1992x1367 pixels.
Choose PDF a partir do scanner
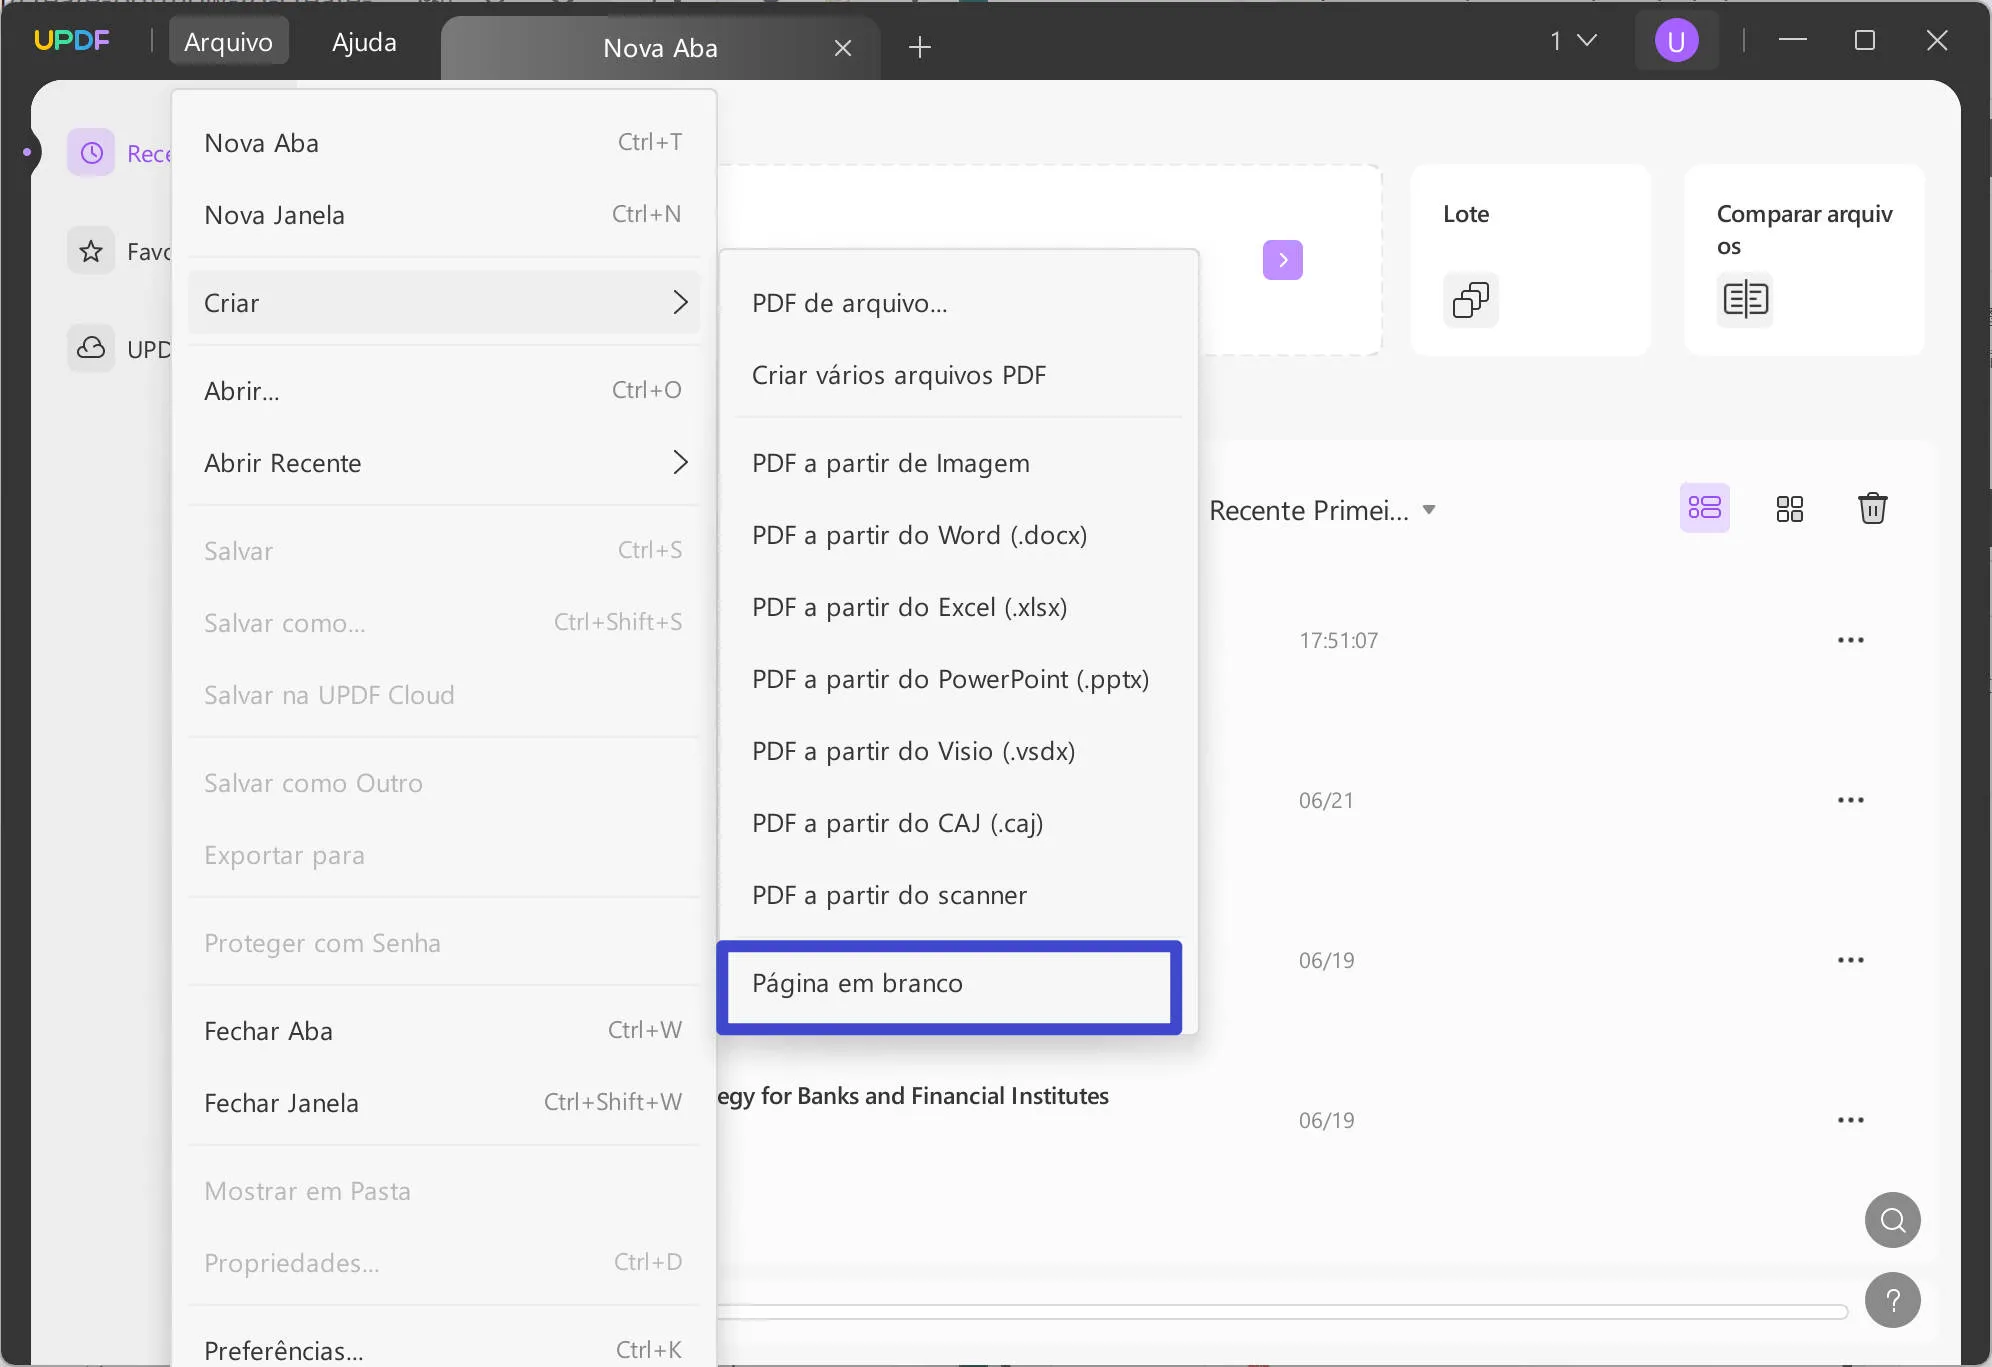coord(958,895)
